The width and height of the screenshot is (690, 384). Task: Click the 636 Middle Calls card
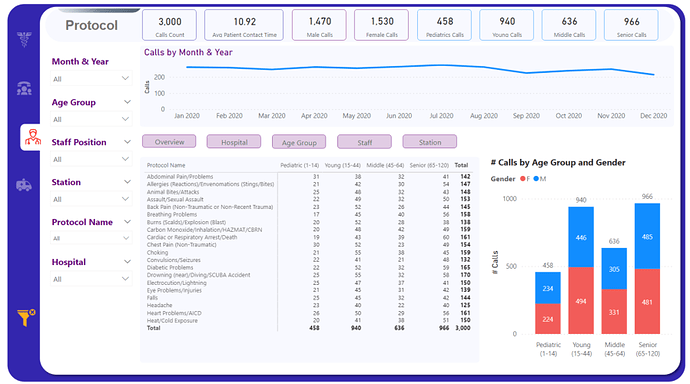point(569,26)
